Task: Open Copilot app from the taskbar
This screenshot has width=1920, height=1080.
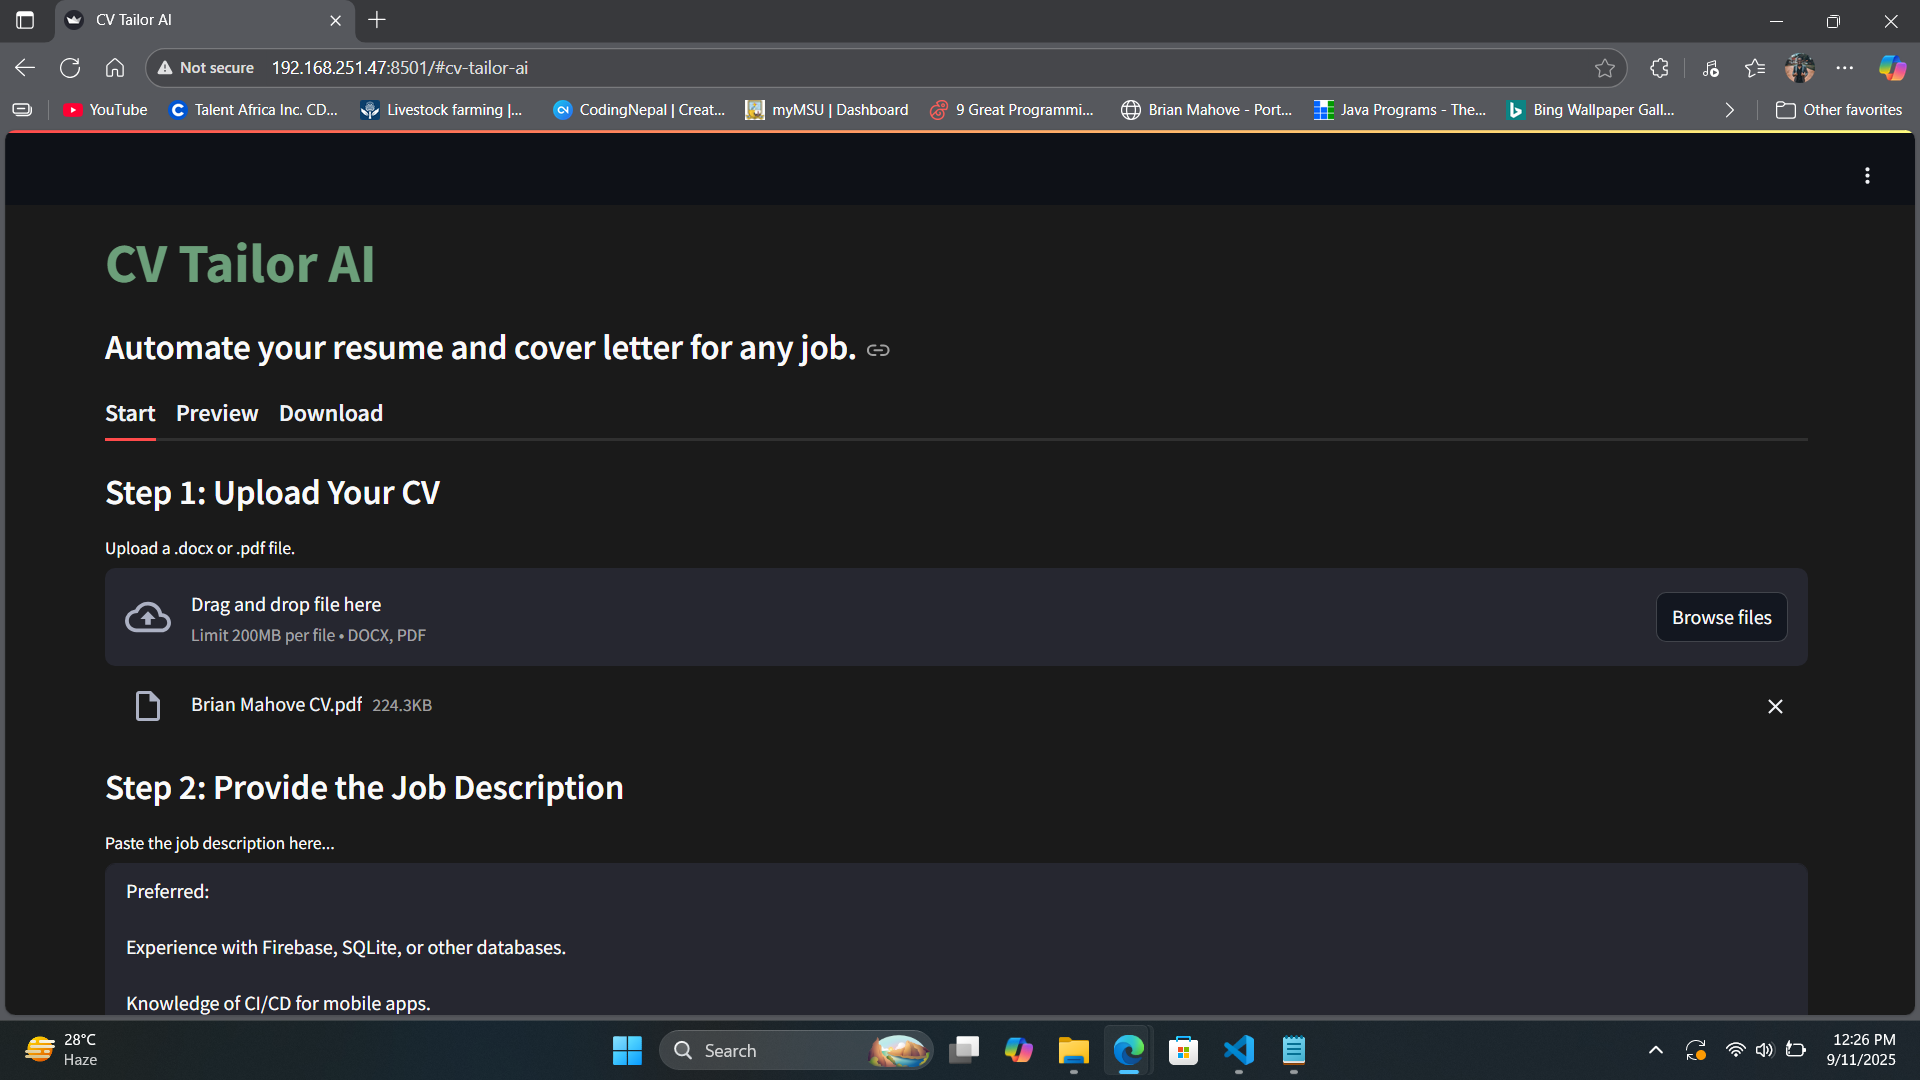Action: 1019,1051
